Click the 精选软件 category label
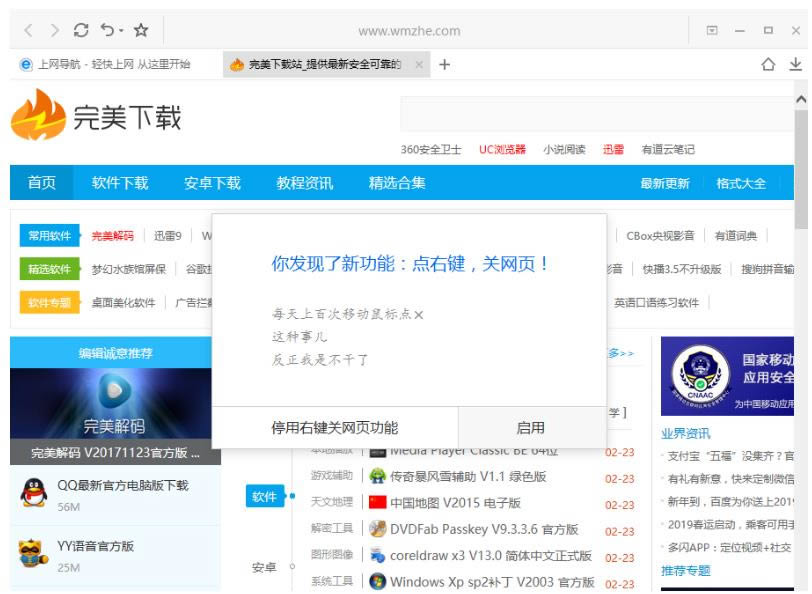Screen dimensions: 812x594 pos(50,269)
